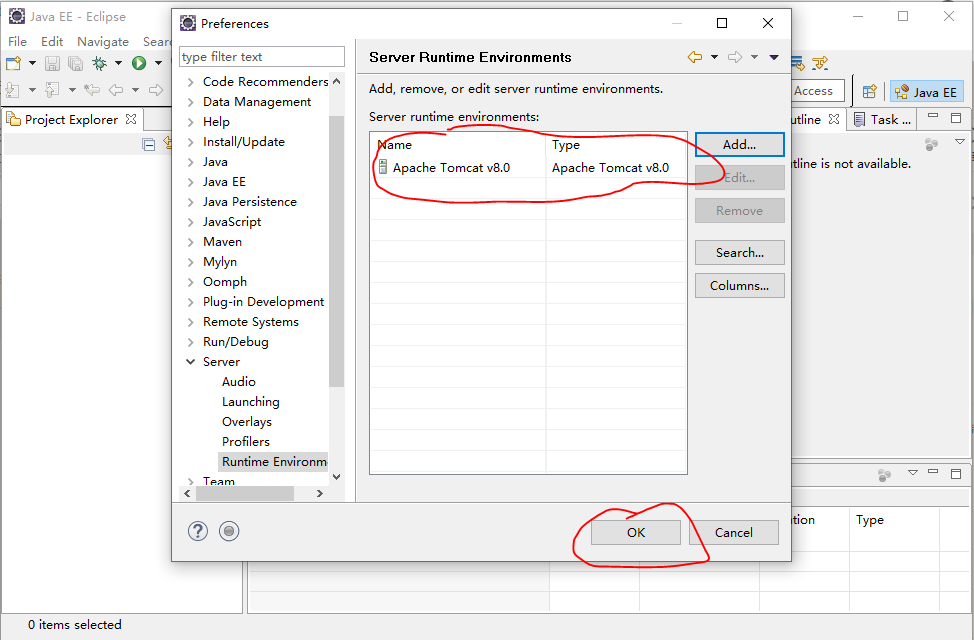Select the green Run icon
The image size is (974, 640).
tap(138, 63)
